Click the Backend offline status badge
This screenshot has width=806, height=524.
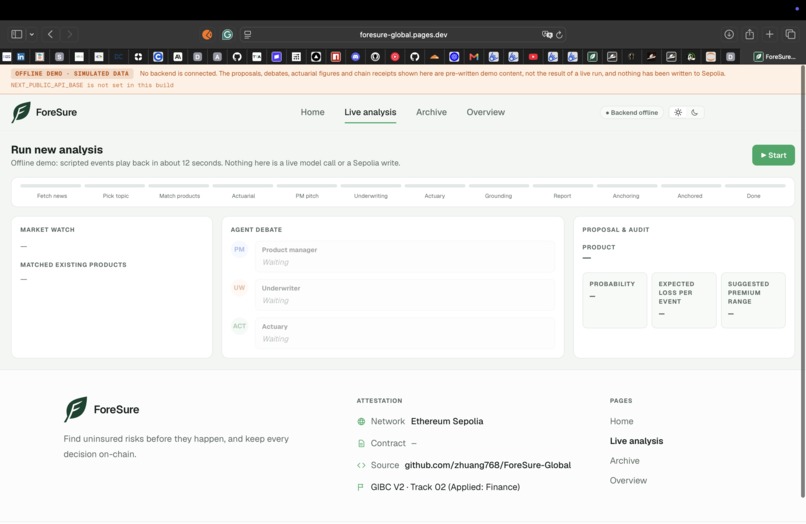point(632,113)
